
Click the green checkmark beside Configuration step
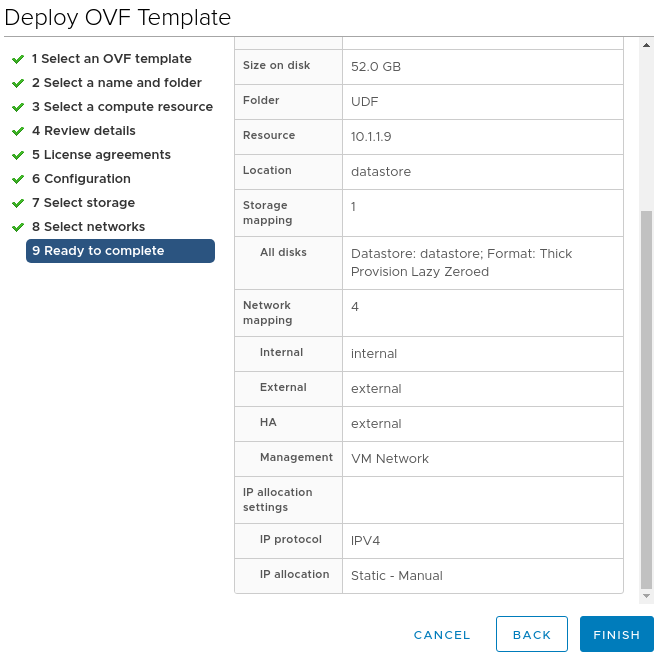click(18, 179)
